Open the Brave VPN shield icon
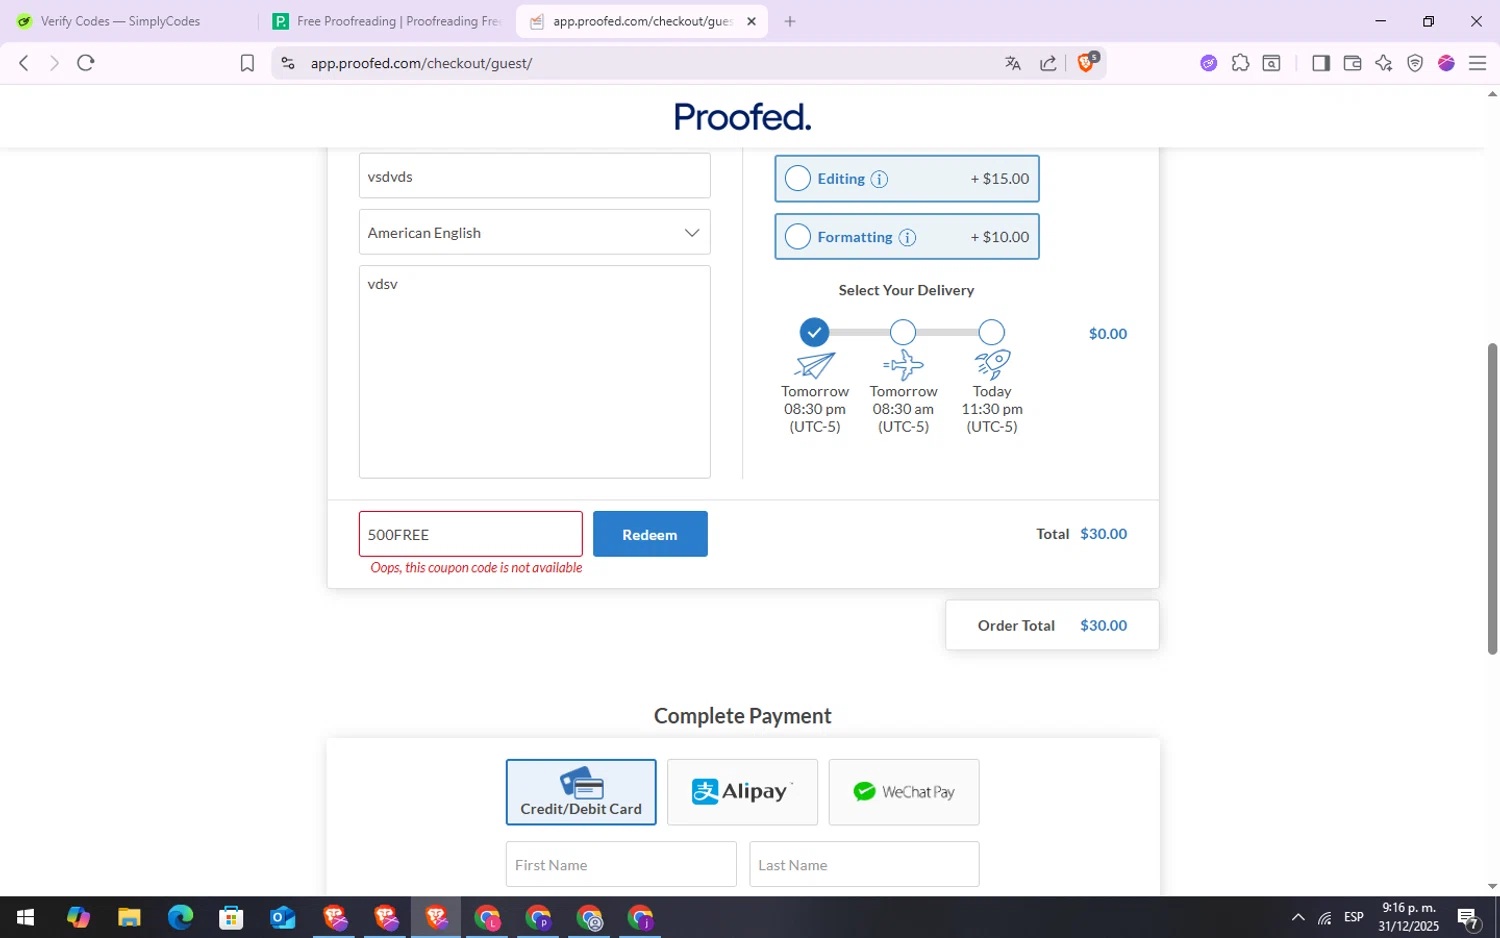Screen dimensions: 1500x938 (x=1415, y=63)
